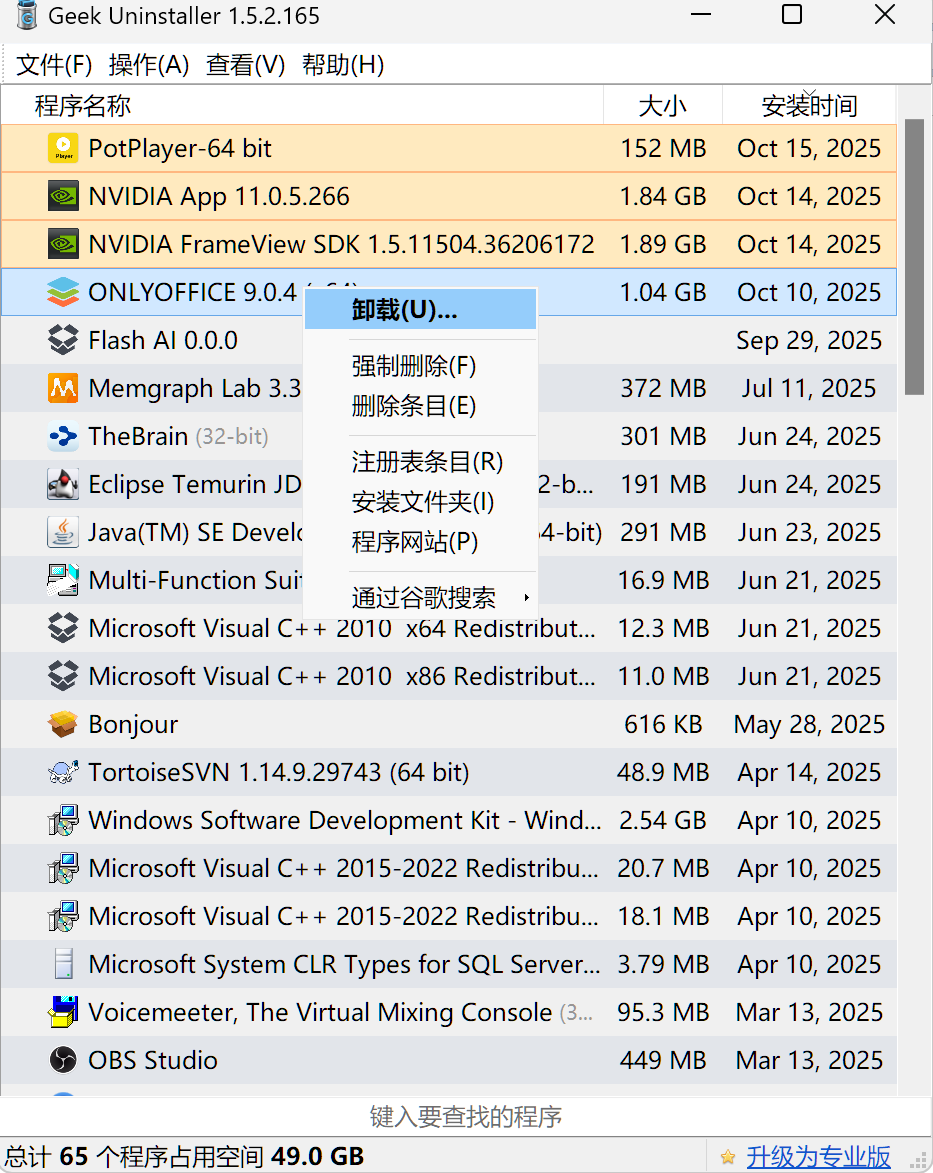Click the Bonjour box icon
The height and width of the screenshot is (1173, 933).
pos(63,725)
